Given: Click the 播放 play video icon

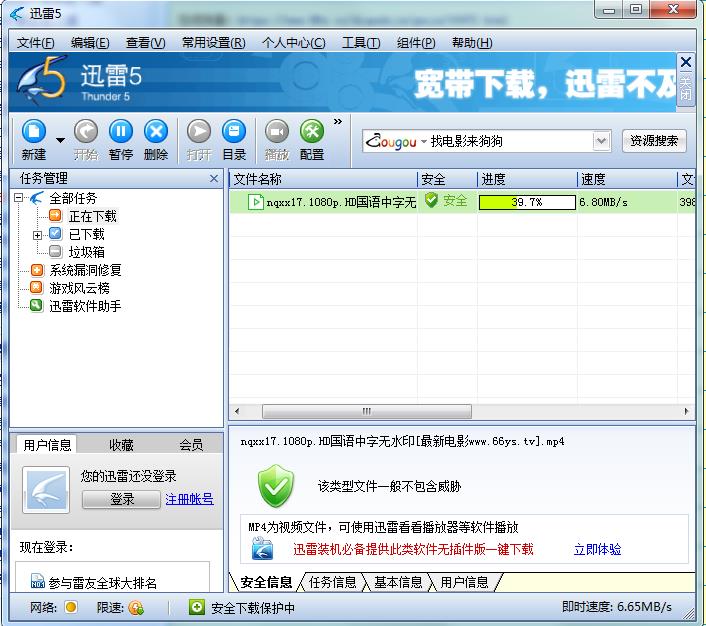Looking at the screenshot, I should [x=276, y=141].
